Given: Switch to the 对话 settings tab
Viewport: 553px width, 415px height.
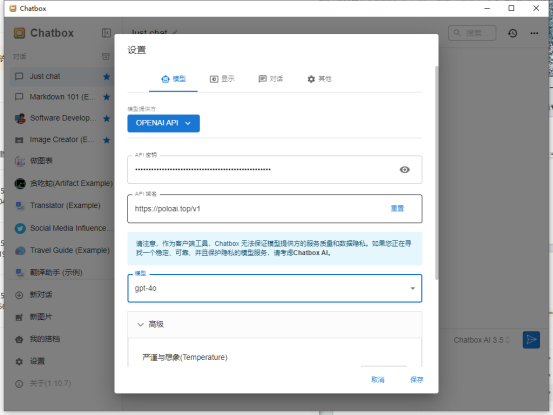Looking at the screenshot, I should click(x=271, y=79).
